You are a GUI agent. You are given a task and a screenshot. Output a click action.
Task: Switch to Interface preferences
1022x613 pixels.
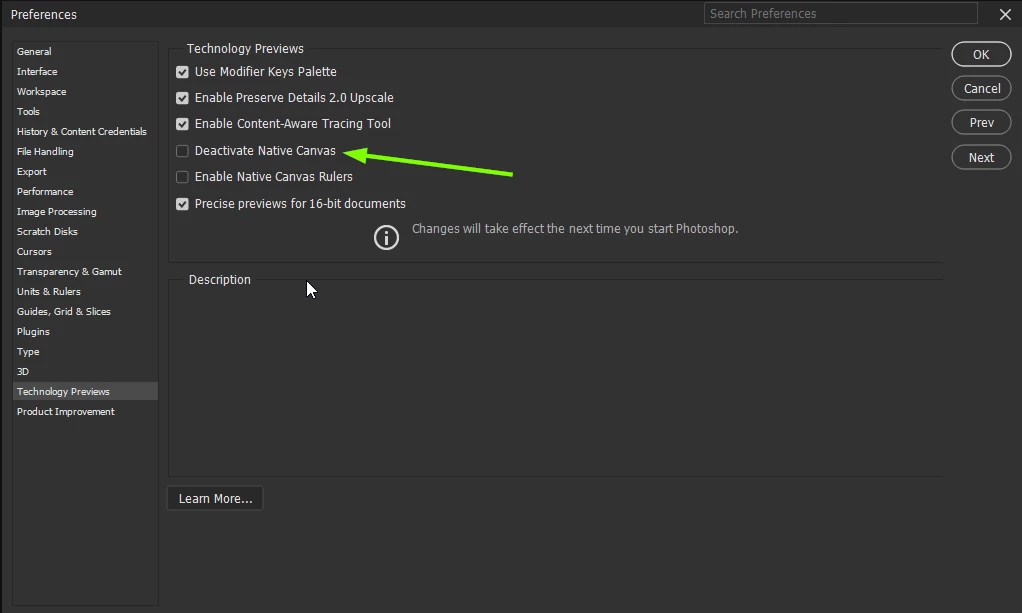[x=85, y=72]
